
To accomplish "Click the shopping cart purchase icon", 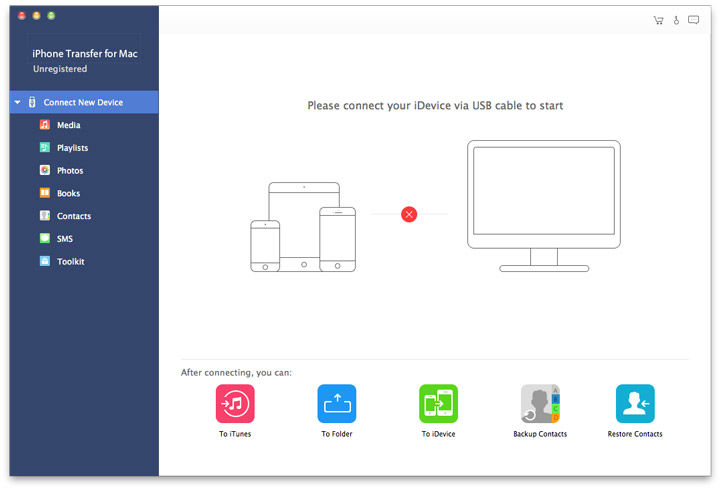I will (x=658, y=20).
